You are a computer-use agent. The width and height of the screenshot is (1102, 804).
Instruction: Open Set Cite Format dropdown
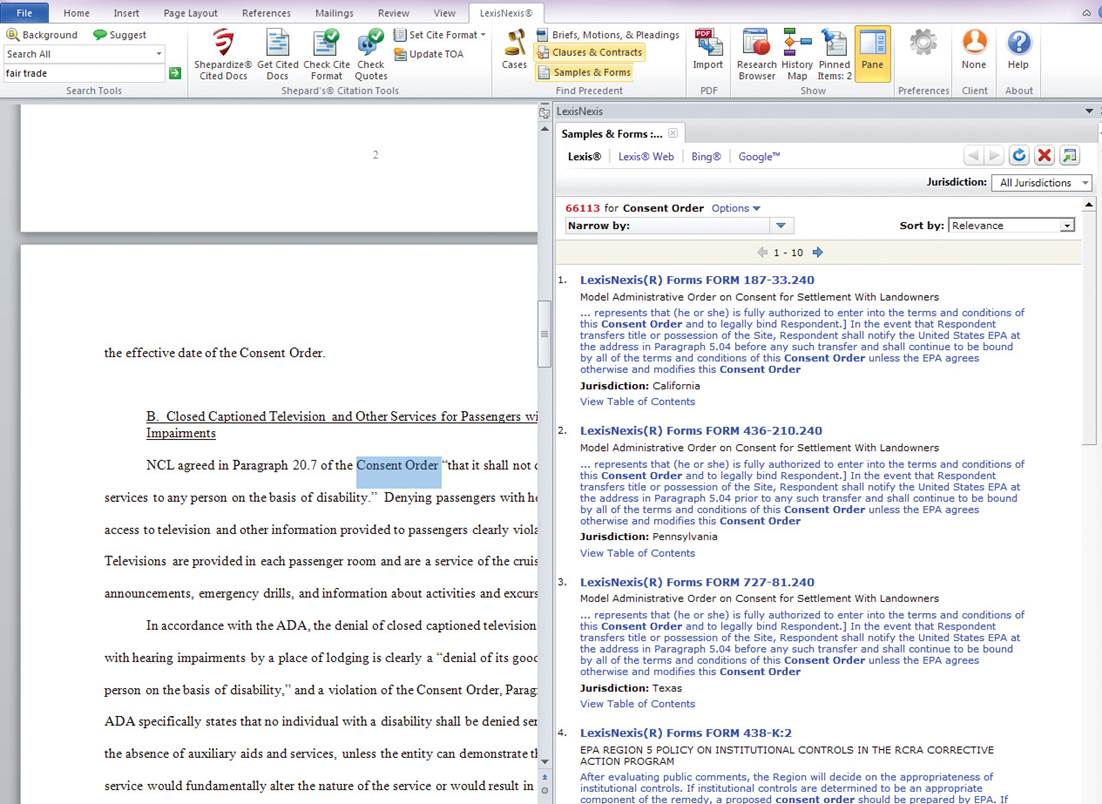tap(440, 34)
